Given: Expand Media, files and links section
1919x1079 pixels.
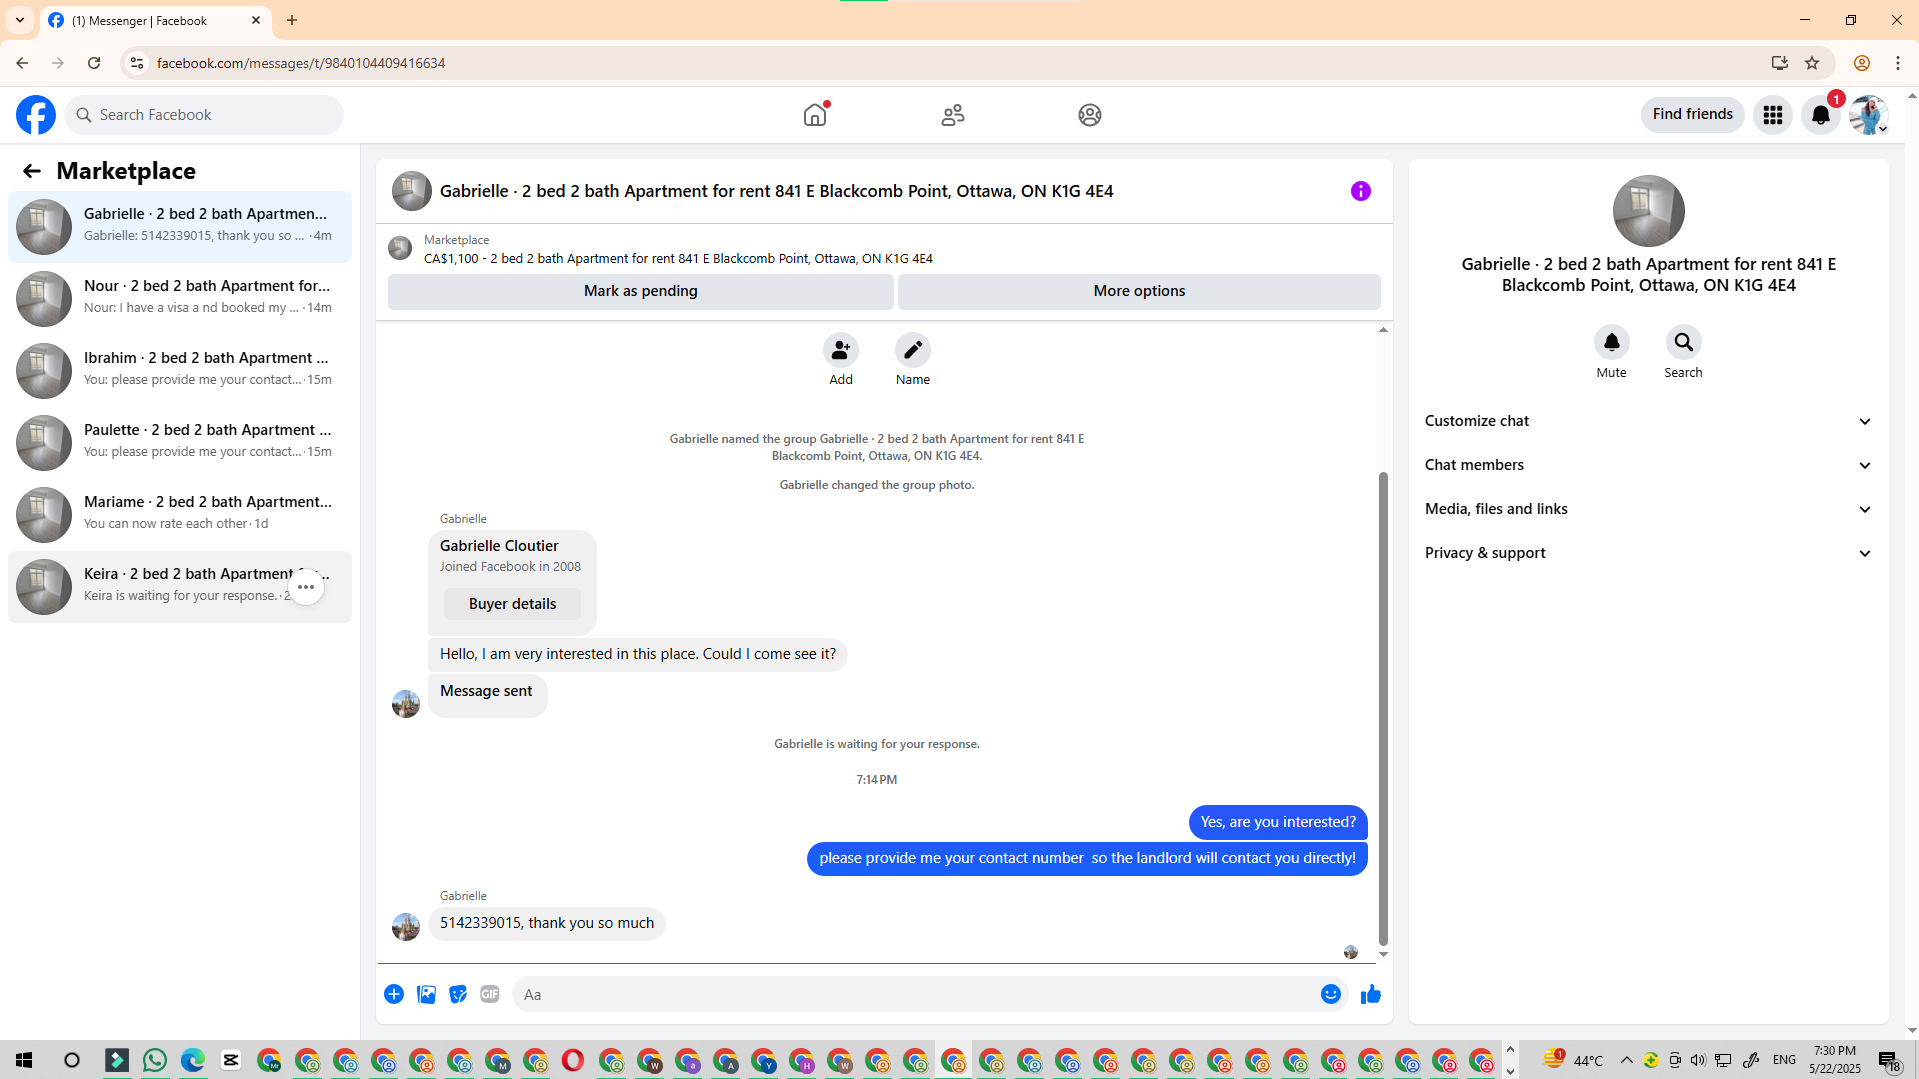Looking at the screenshot, I should tap(1649, 509).
